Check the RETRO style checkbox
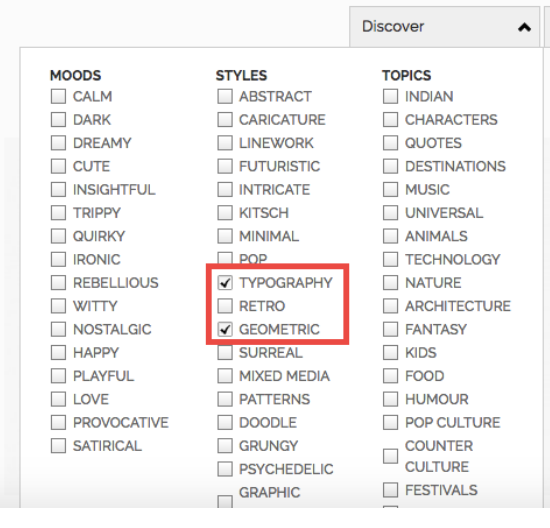The image size is (550, 528). click(x=225, y=306)
